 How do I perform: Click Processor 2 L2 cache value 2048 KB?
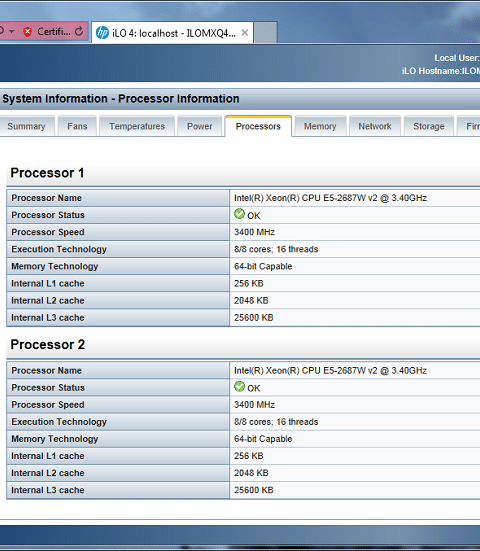click(251, 473)
